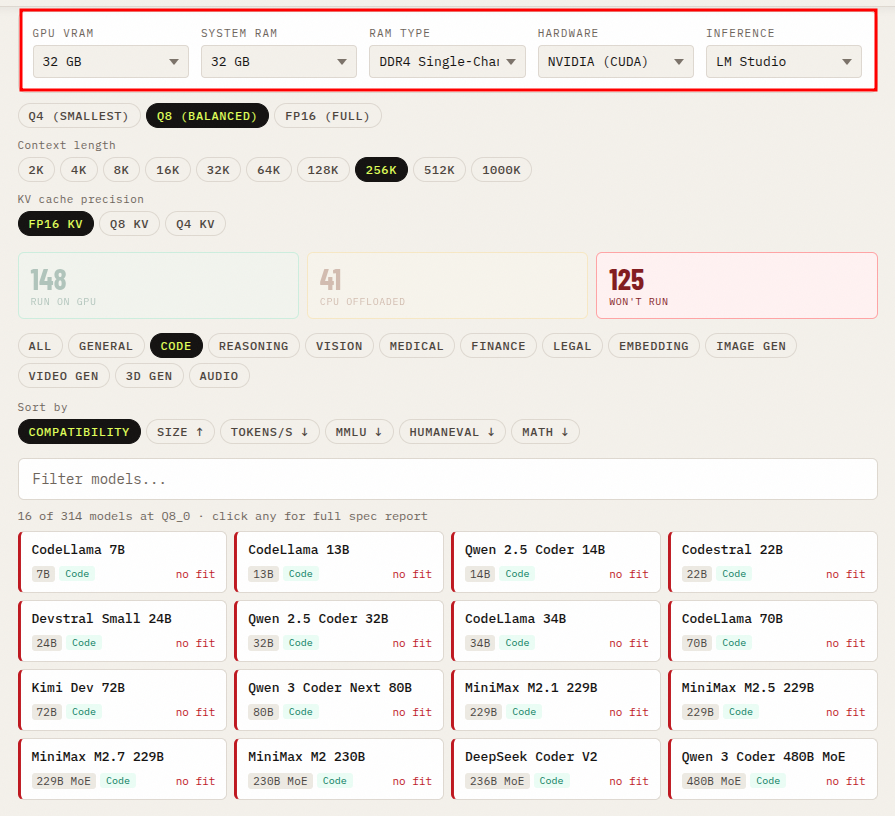Set context length to 64K

click(x=269, y=169)
